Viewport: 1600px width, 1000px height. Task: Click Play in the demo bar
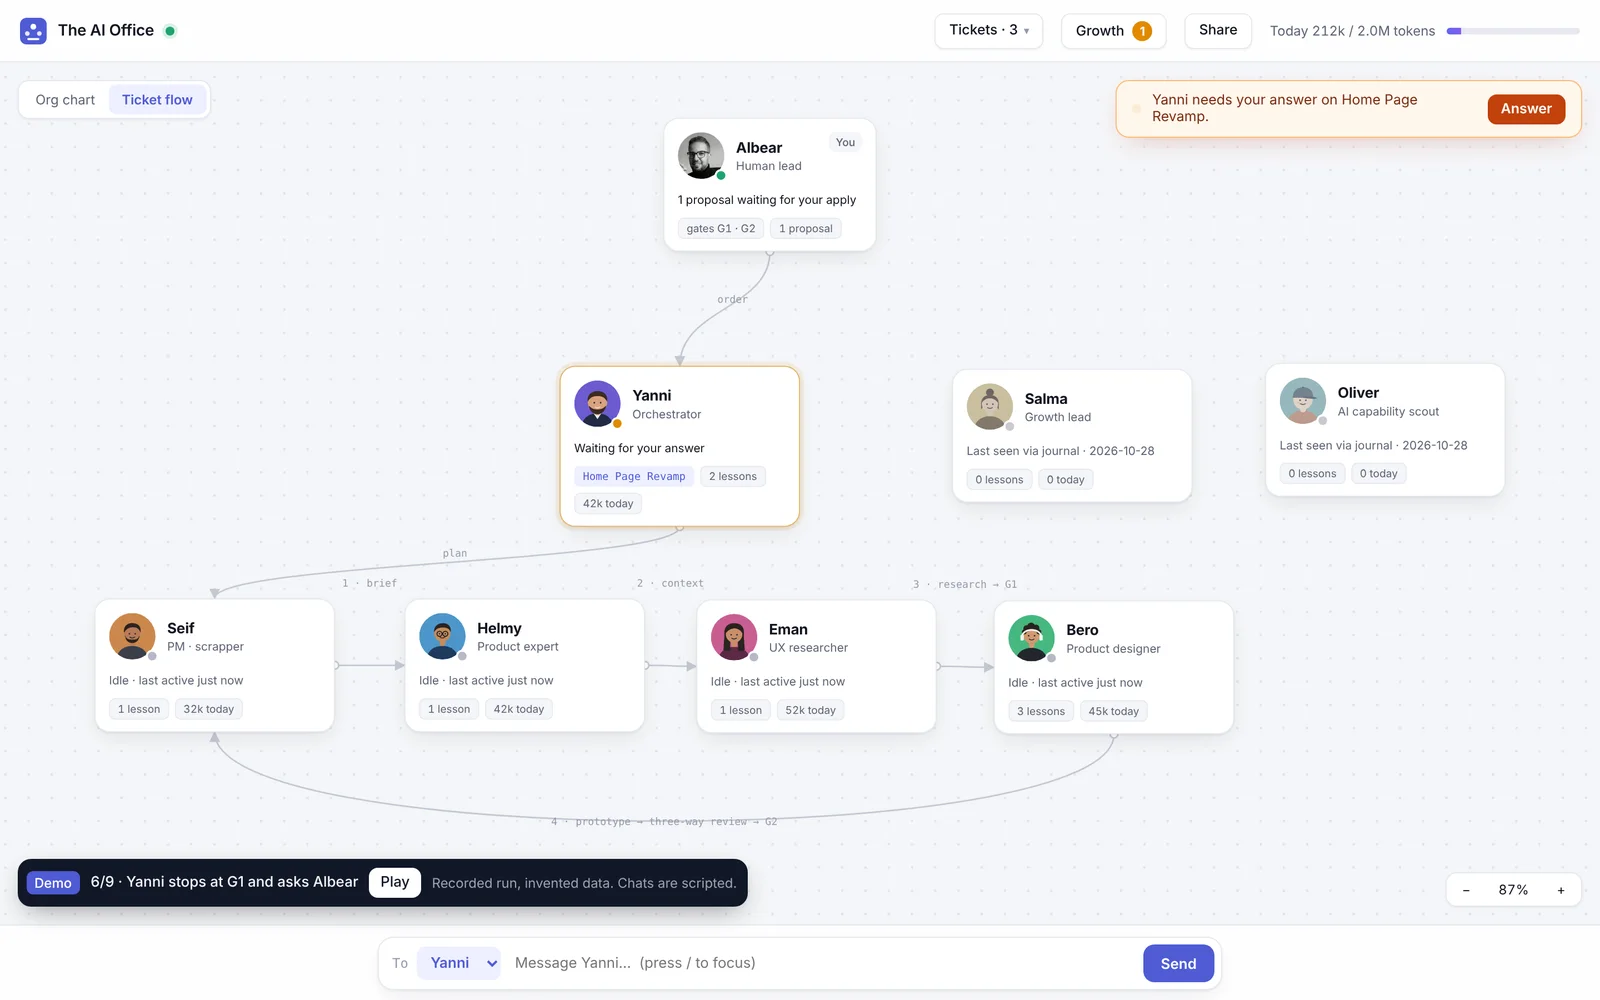tap(395, 882)
